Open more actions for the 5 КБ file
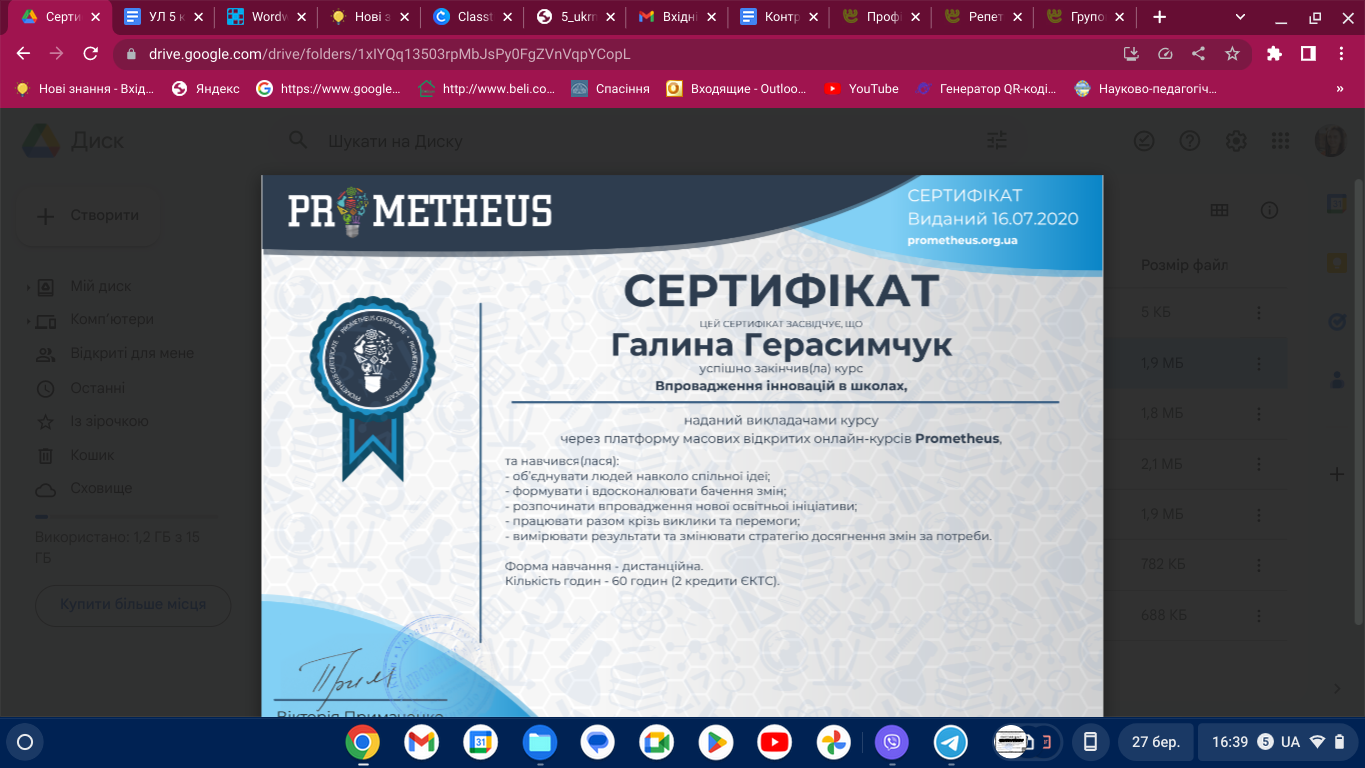 tap(1259, 313)
